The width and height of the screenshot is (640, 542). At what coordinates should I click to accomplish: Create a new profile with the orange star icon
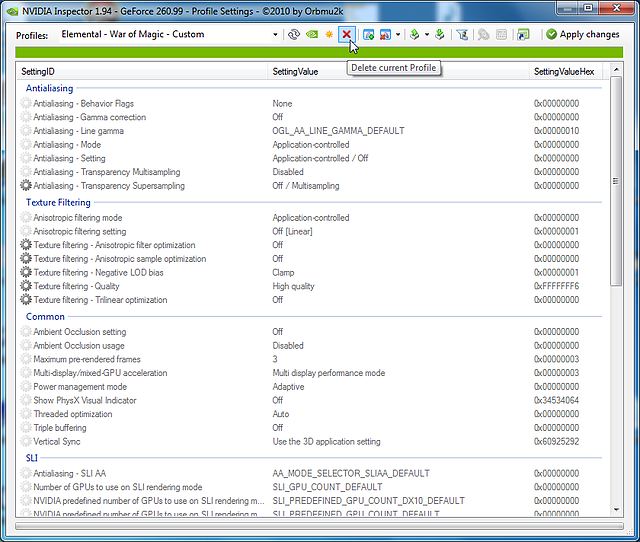(x=329, y=35)
